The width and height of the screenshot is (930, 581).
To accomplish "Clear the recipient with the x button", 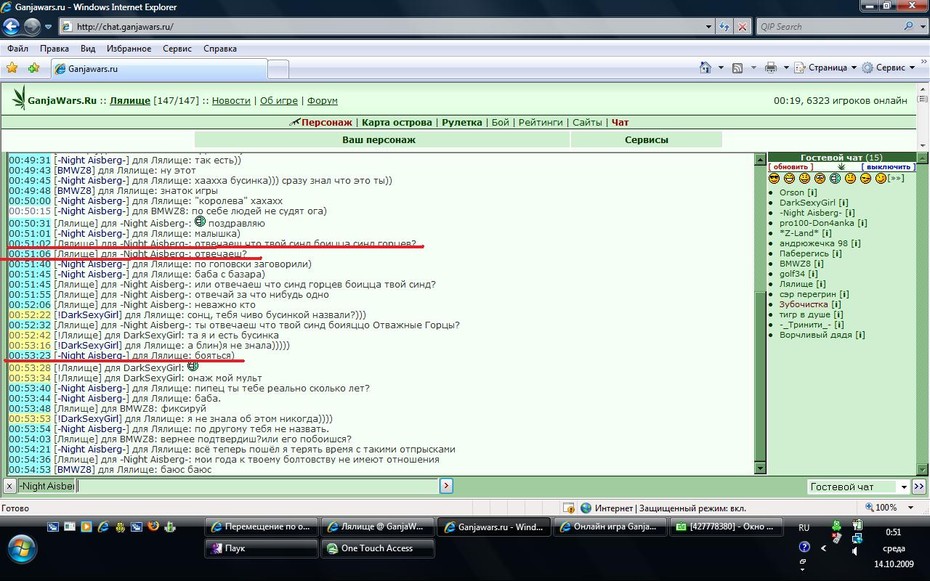I will [9, 486].
